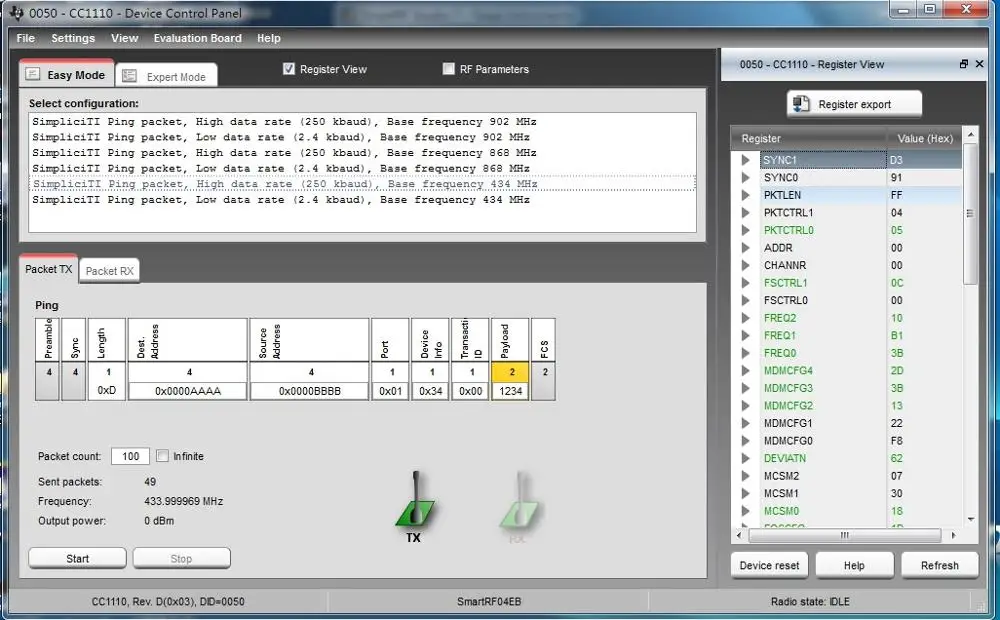Click the Register export document icon

pyautogui.click(x=801, y=104)
